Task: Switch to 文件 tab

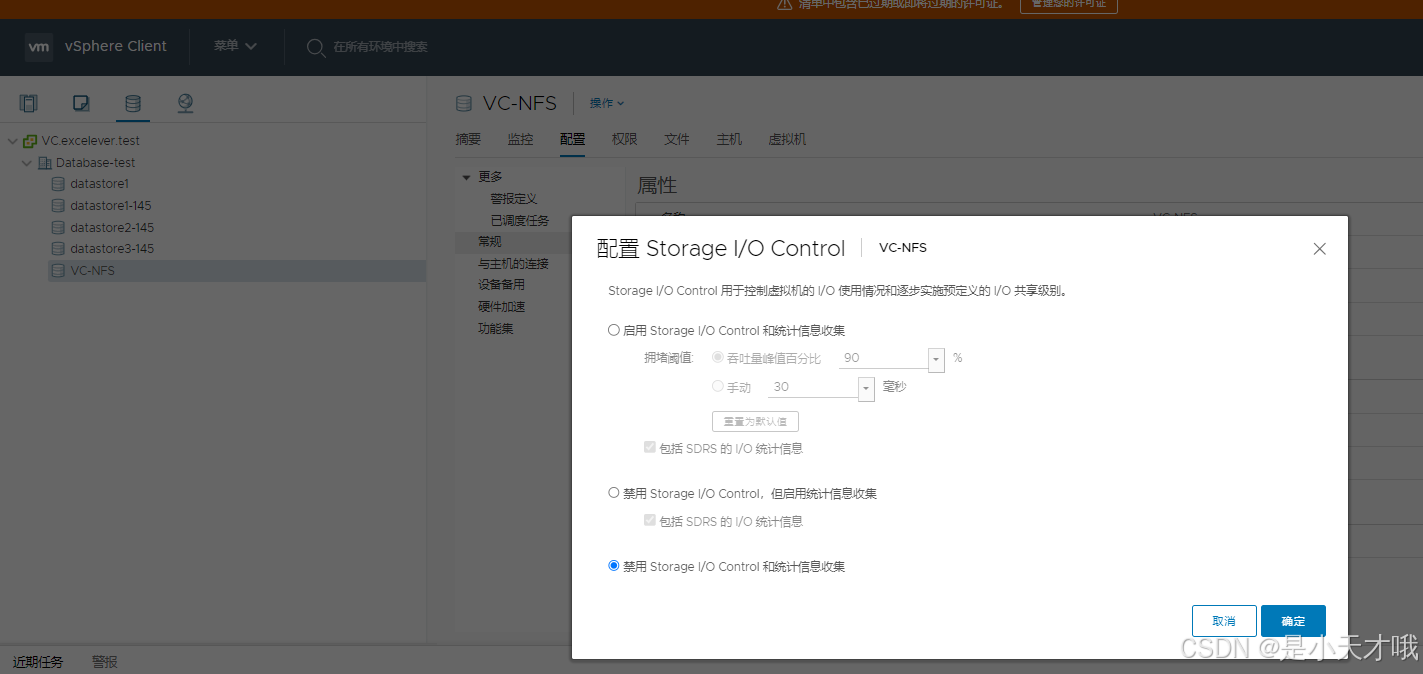Action: click(677, 140)
